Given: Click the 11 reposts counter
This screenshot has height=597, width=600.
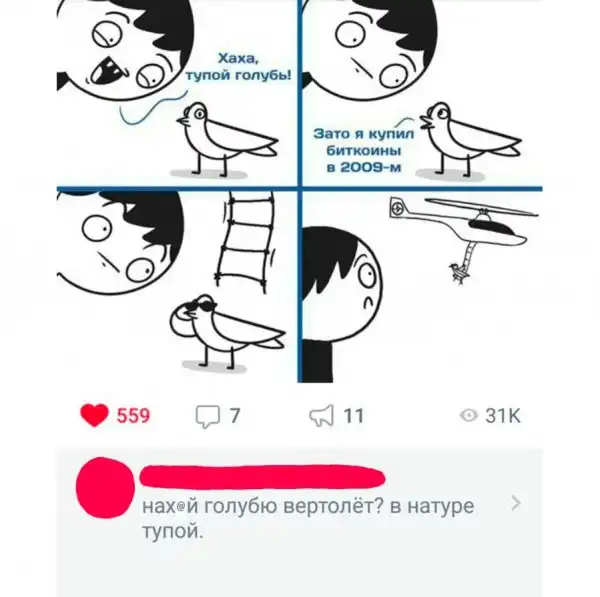Looking at the screenshot, I should [353, 416].
